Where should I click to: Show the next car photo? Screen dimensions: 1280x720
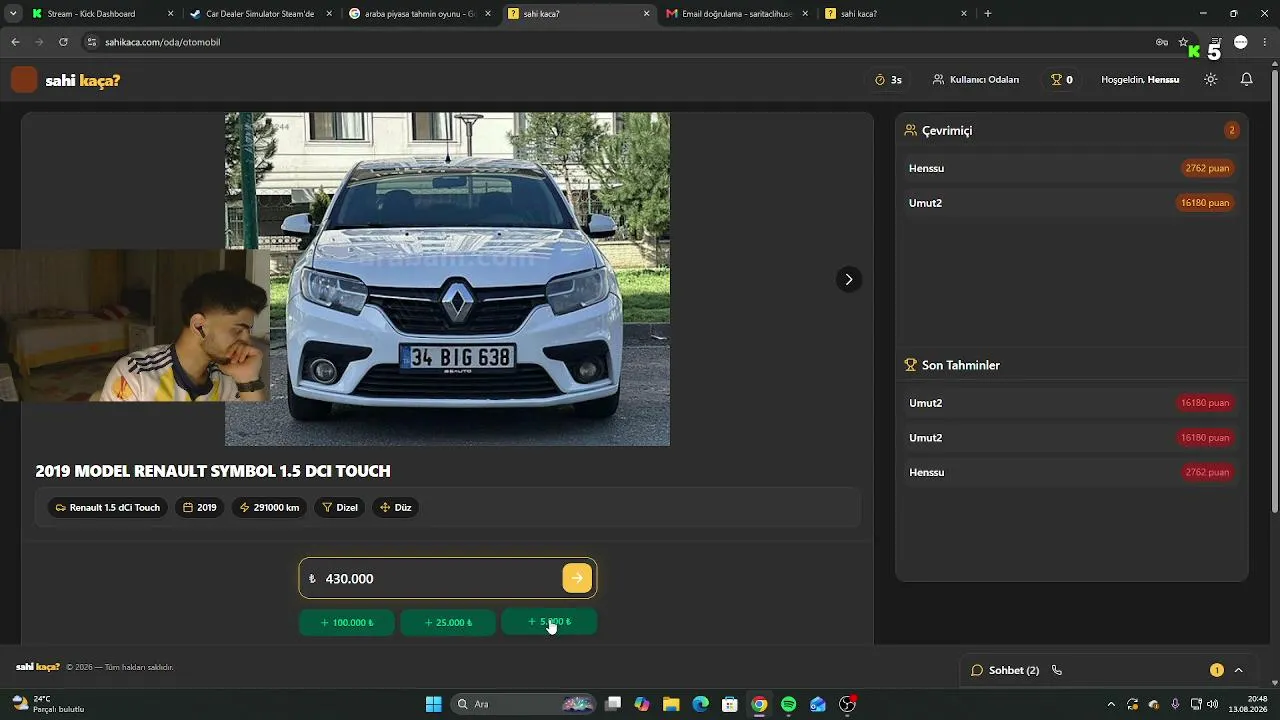(848, 279)
